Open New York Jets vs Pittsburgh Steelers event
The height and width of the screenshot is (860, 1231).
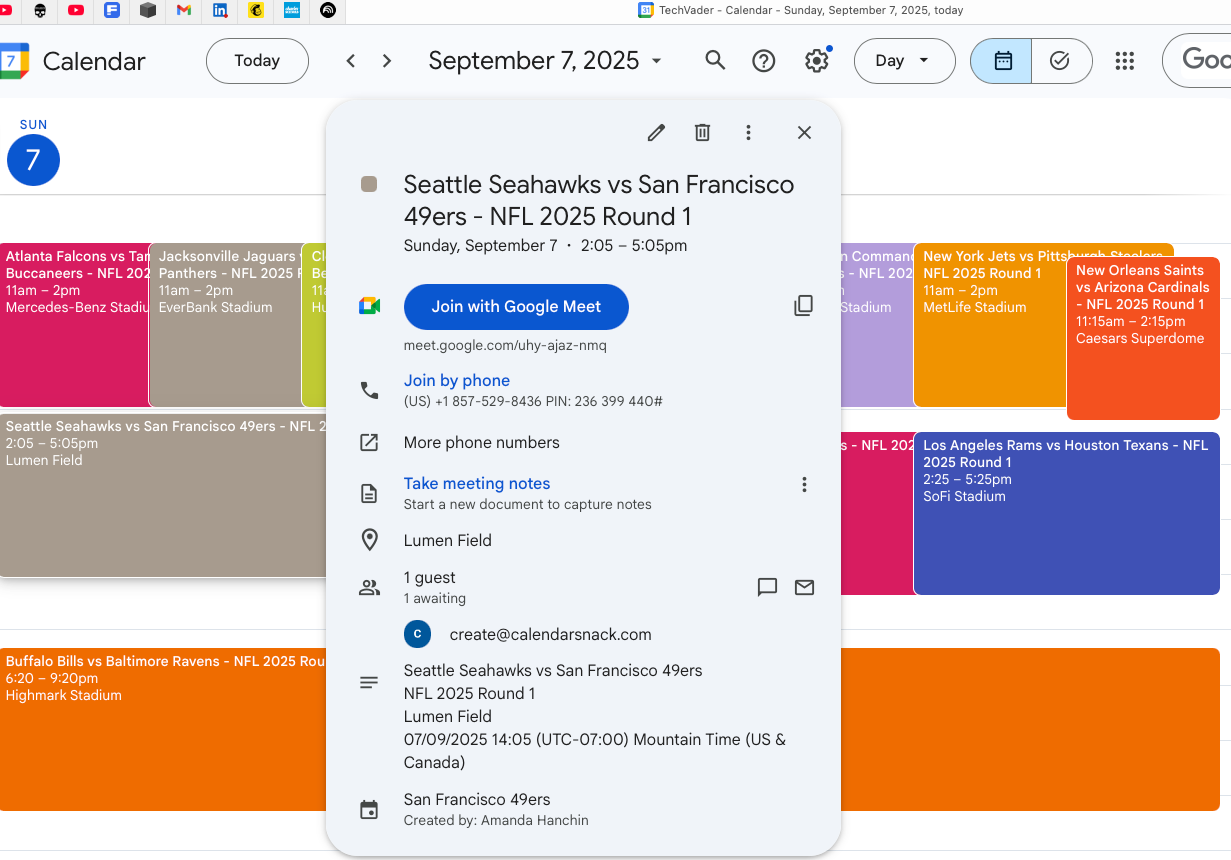(x=990, y=325)
